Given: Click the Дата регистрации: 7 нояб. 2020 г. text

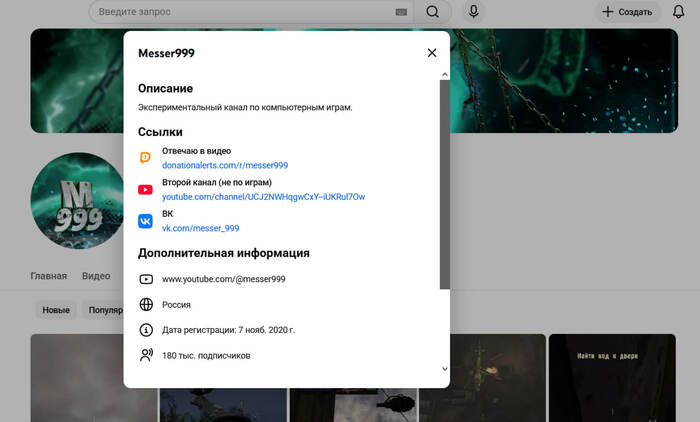Looking at the screenshot, I should click(228, 330).
